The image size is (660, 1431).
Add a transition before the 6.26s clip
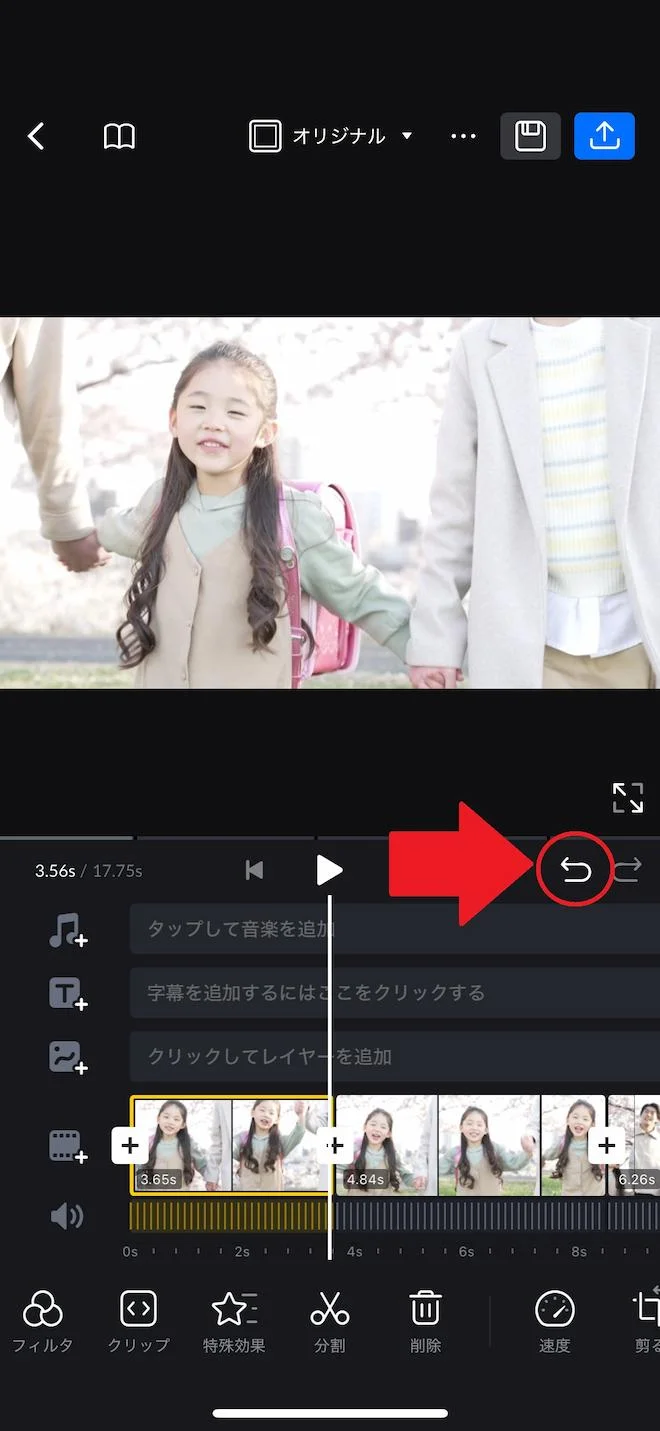click(x=607, y=1145)
